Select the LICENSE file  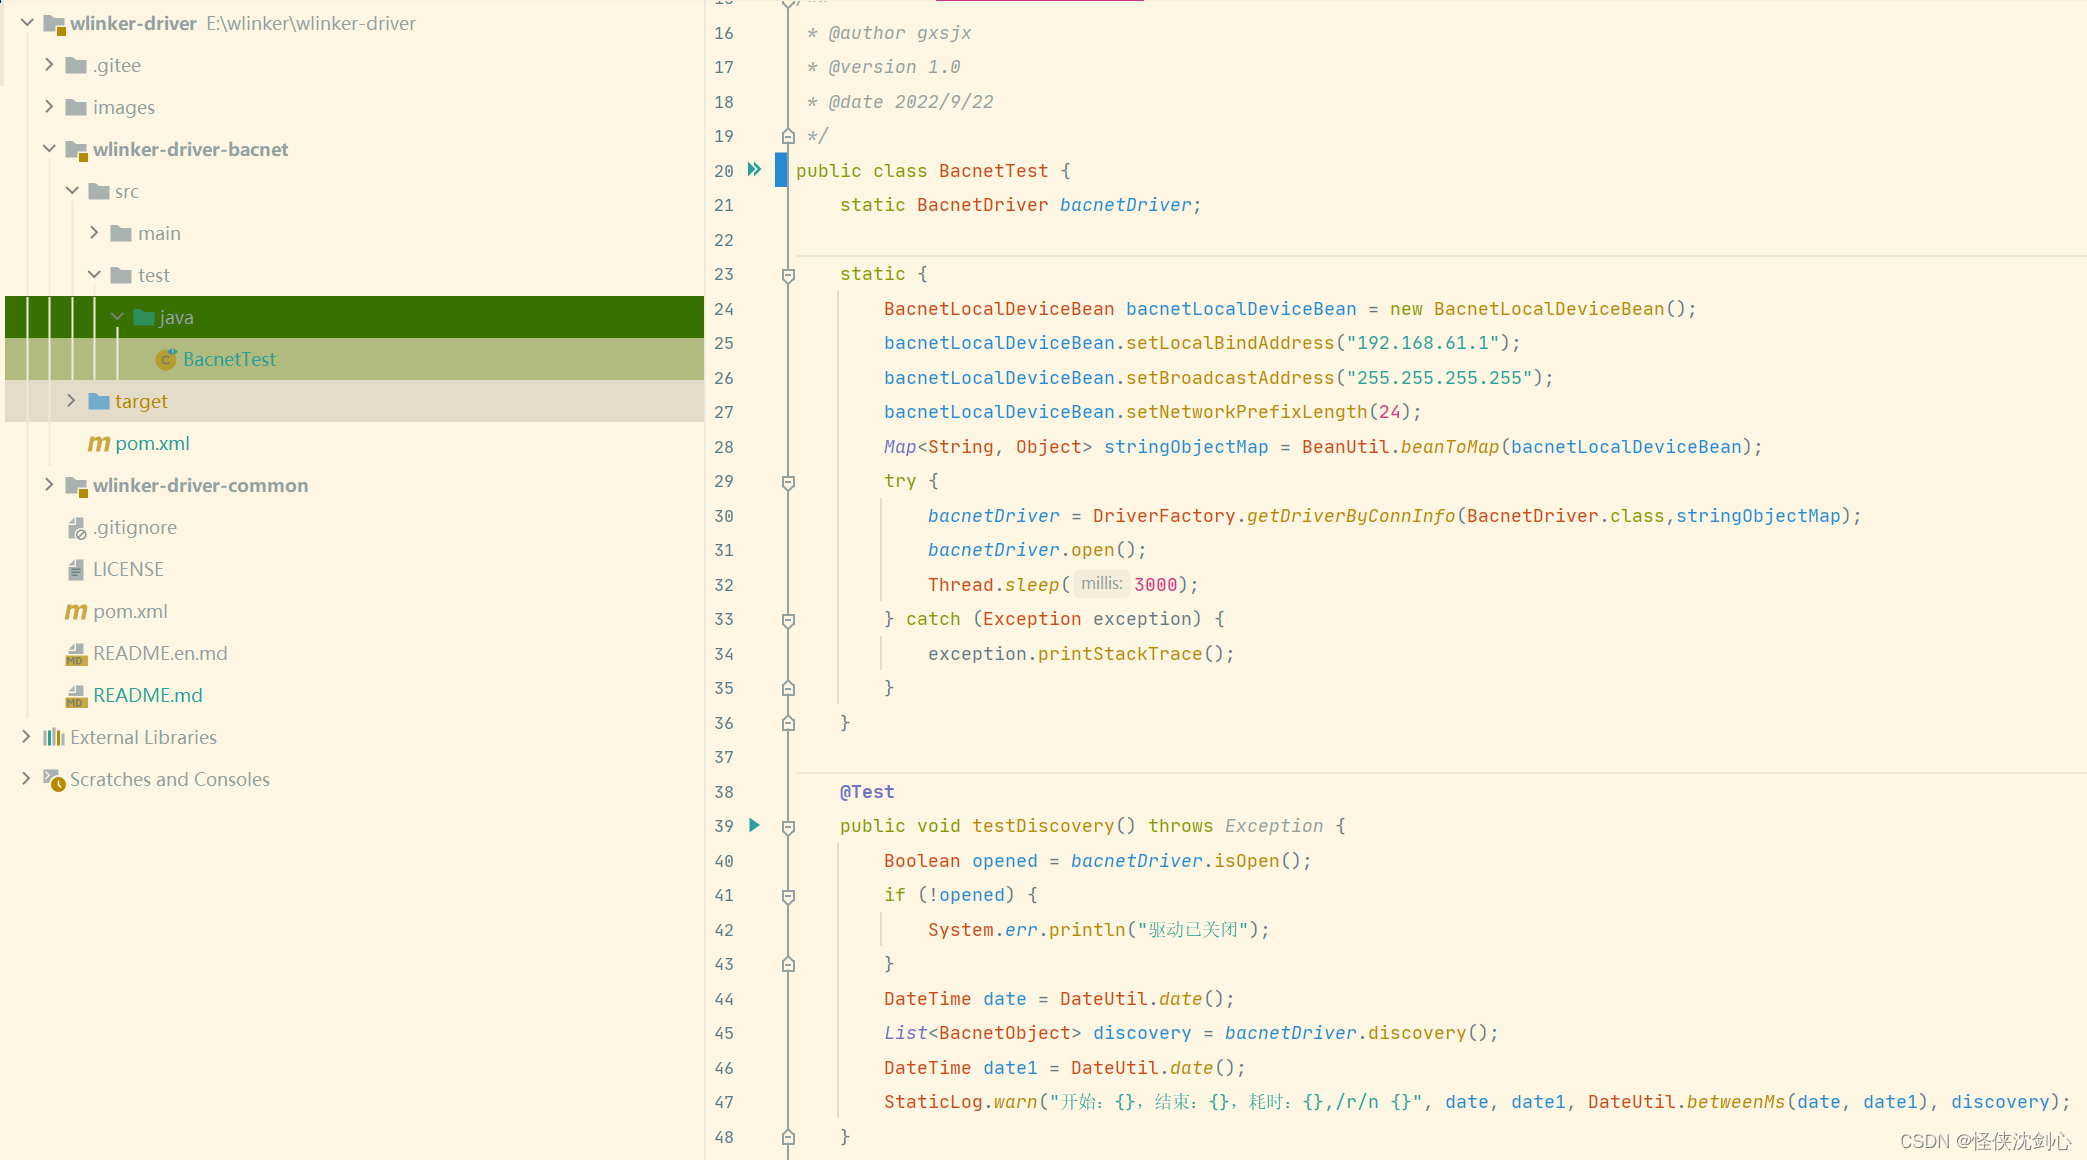click(x=128, y=569)
